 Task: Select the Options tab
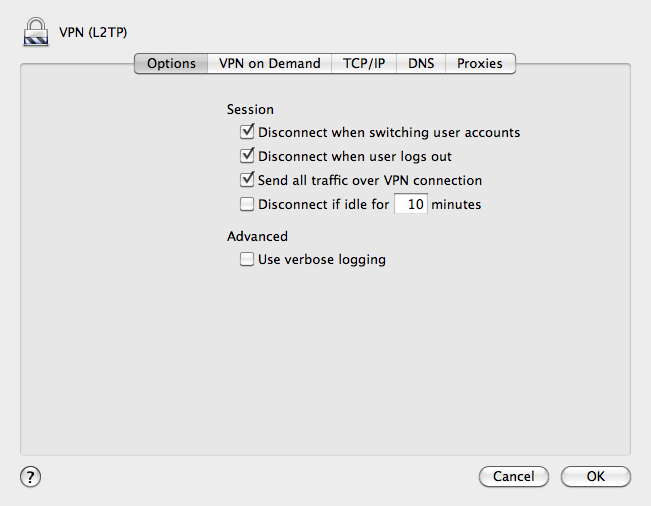[171, 64]
